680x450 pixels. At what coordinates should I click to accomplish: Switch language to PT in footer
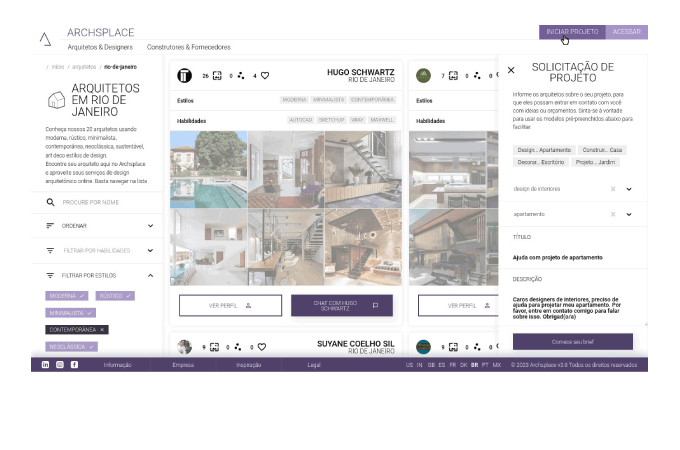485,365
